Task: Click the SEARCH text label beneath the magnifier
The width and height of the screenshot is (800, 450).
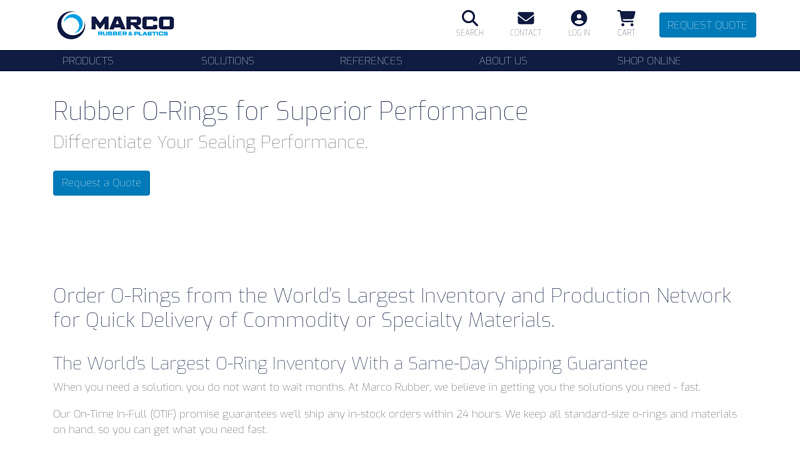Action: [469, 33]
